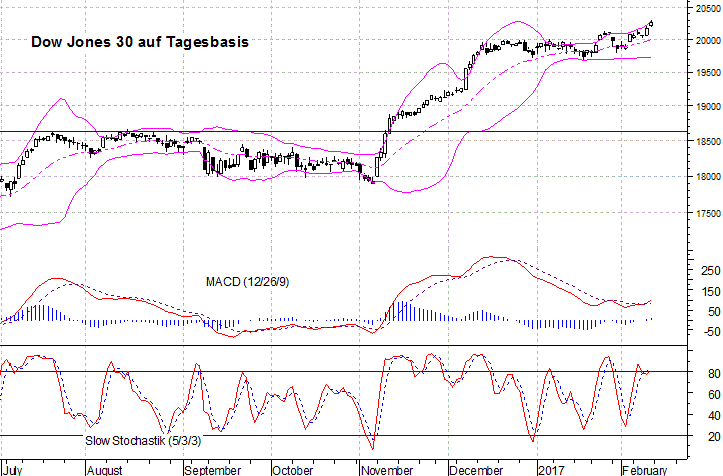
Task: Select the September label on the time axis
Action: coord(212,468)
